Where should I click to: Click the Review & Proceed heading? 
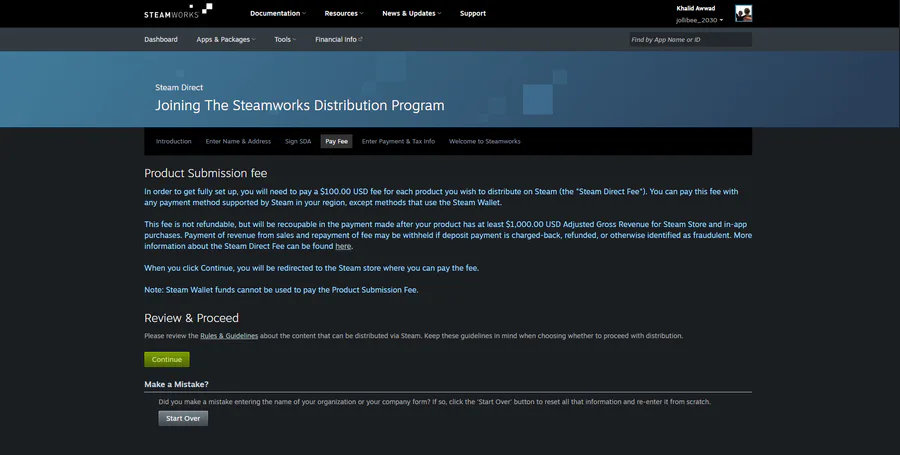click(191, 318)
